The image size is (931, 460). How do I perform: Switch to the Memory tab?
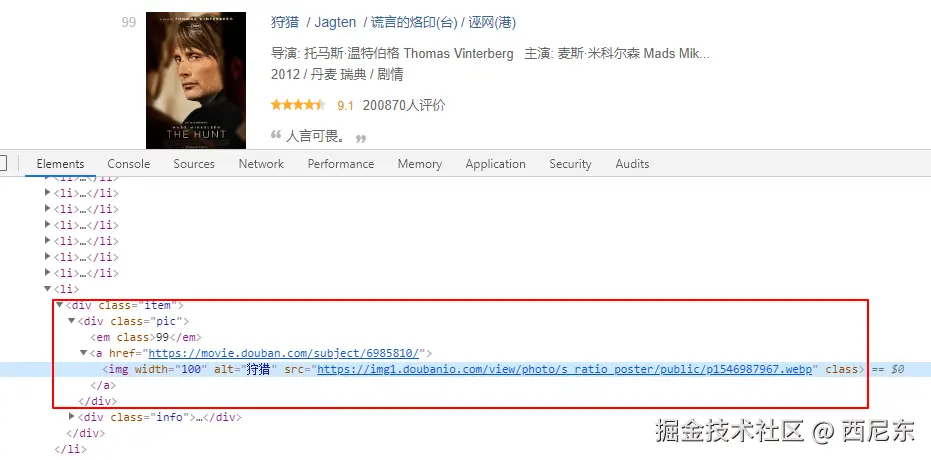pos(420,164)
